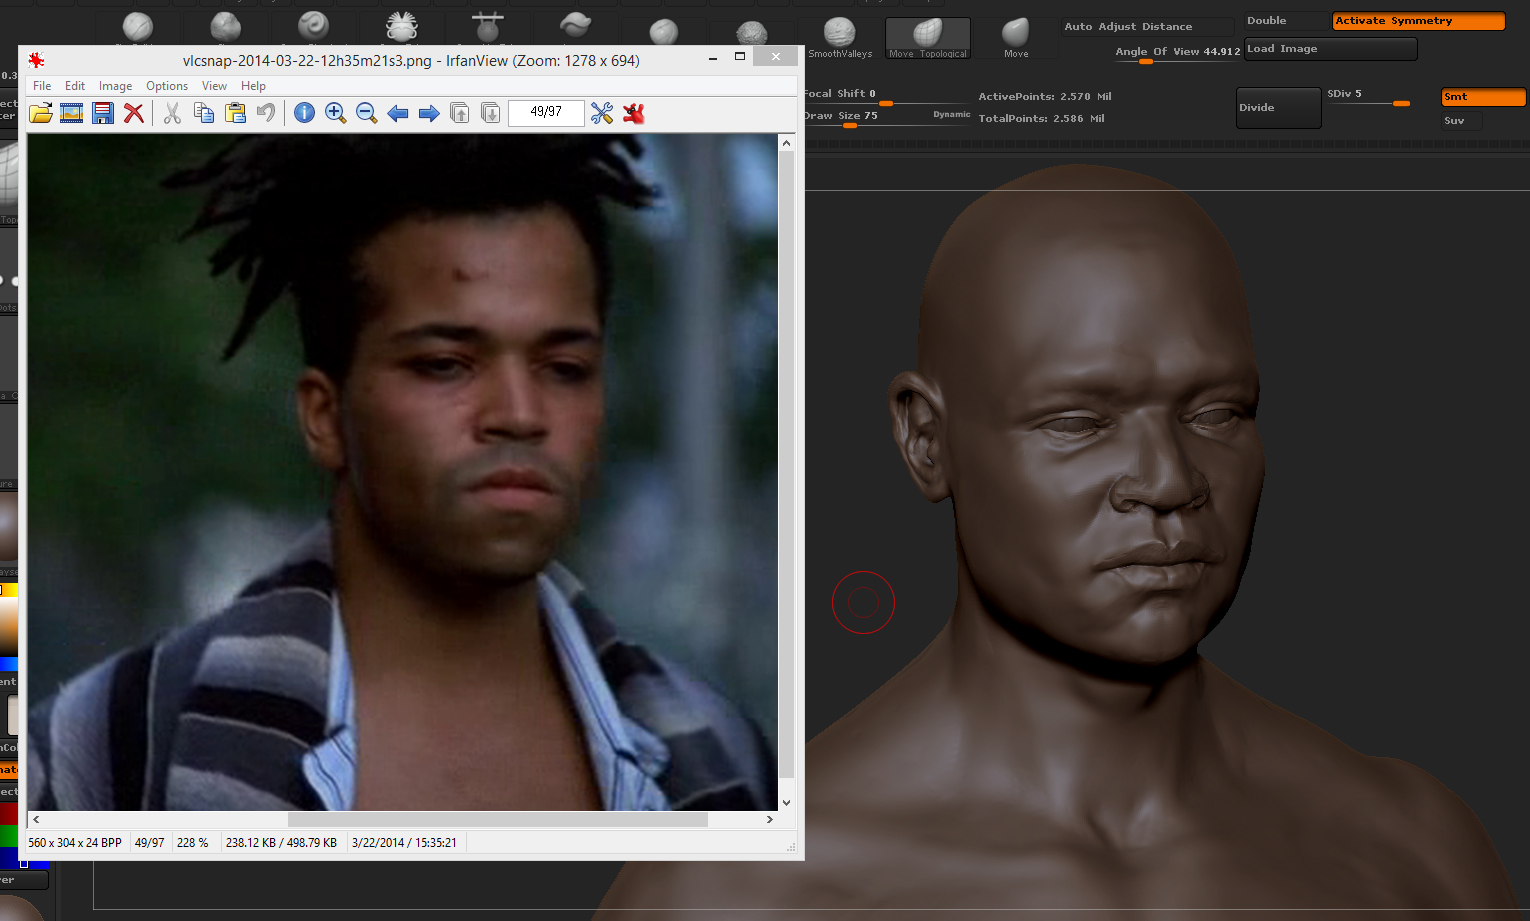This screenshot has height=921, width=1530.
Task: Click the 560 x 304 x 24 BPP status text
Action: click(75, 843)
